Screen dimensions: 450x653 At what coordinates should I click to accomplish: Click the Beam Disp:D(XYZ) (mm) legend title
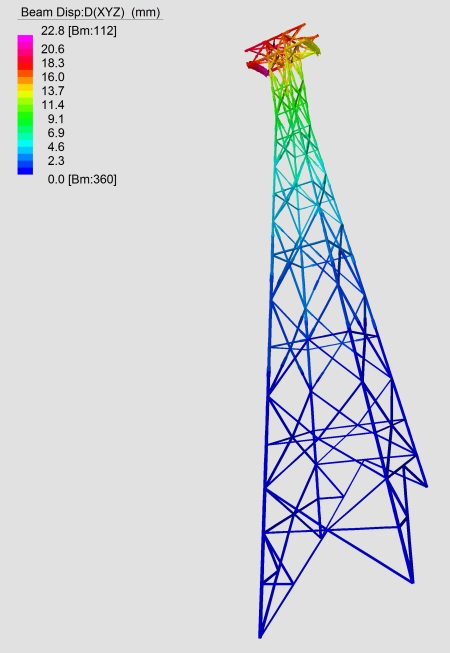(90, 12)
